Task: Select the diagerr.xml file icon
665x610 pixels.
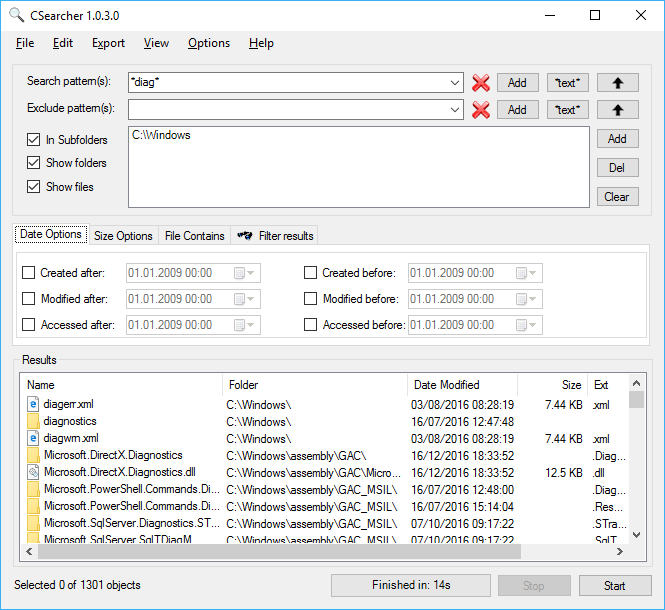Action: pos(33,404)
